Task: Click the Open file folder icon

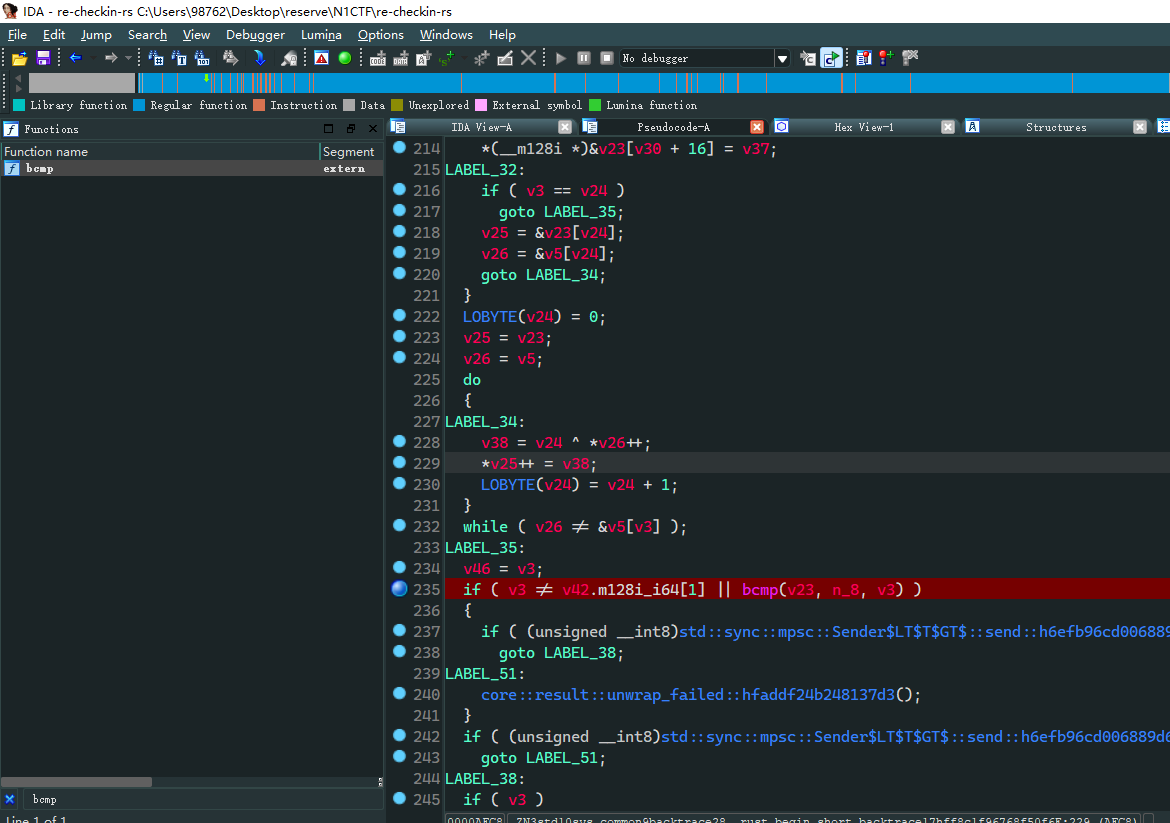Action: (x=19, y=58)
